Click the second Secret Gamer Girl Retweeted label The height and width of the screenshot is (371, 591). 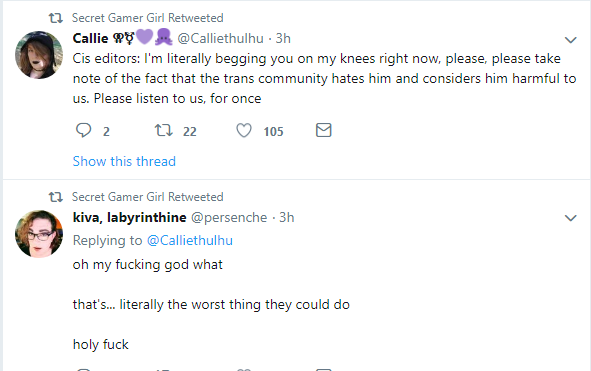point(148,197)
